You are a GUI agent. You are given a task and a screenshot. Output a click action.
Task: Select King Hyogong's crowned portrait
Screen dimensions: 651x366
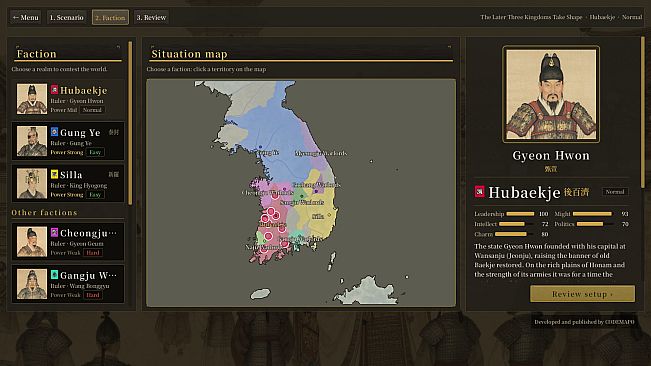(32, 183)
